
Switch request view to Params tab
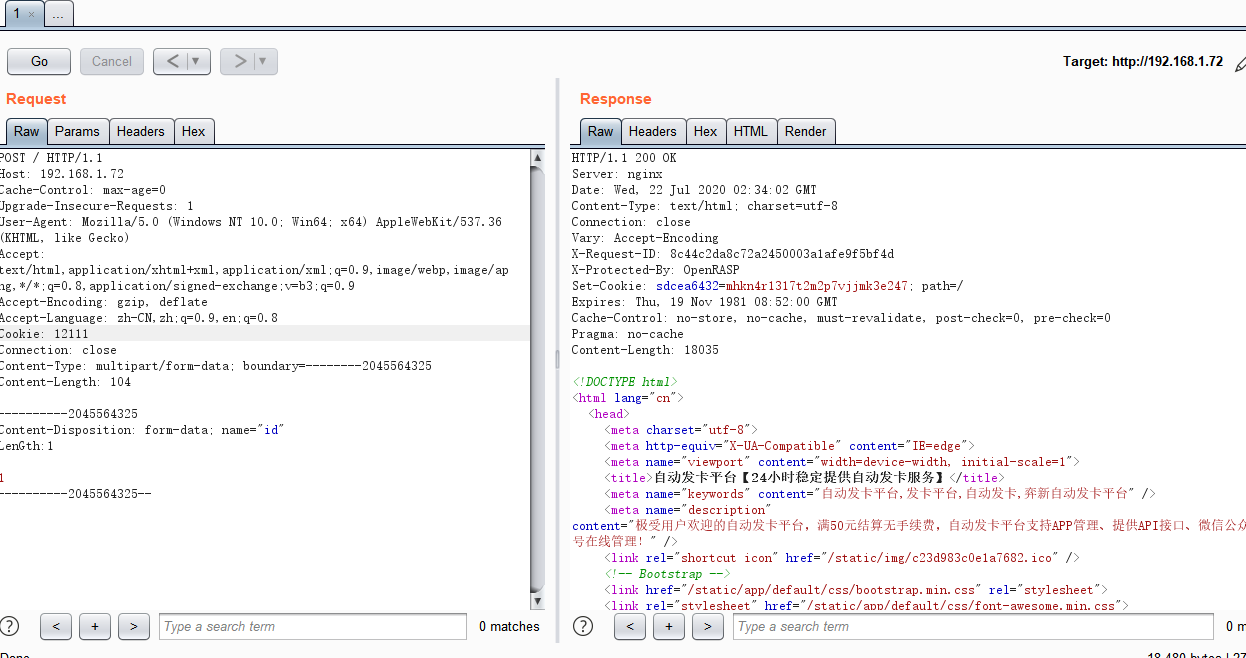pyautogui.click(x=77, y=131)
